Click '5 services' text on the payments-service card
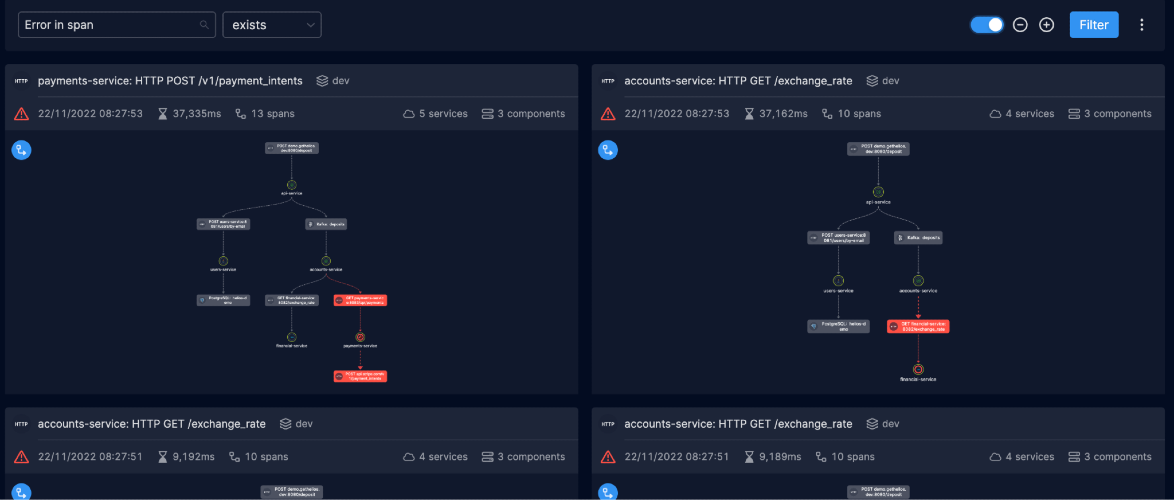 click(x=443, y=114)
